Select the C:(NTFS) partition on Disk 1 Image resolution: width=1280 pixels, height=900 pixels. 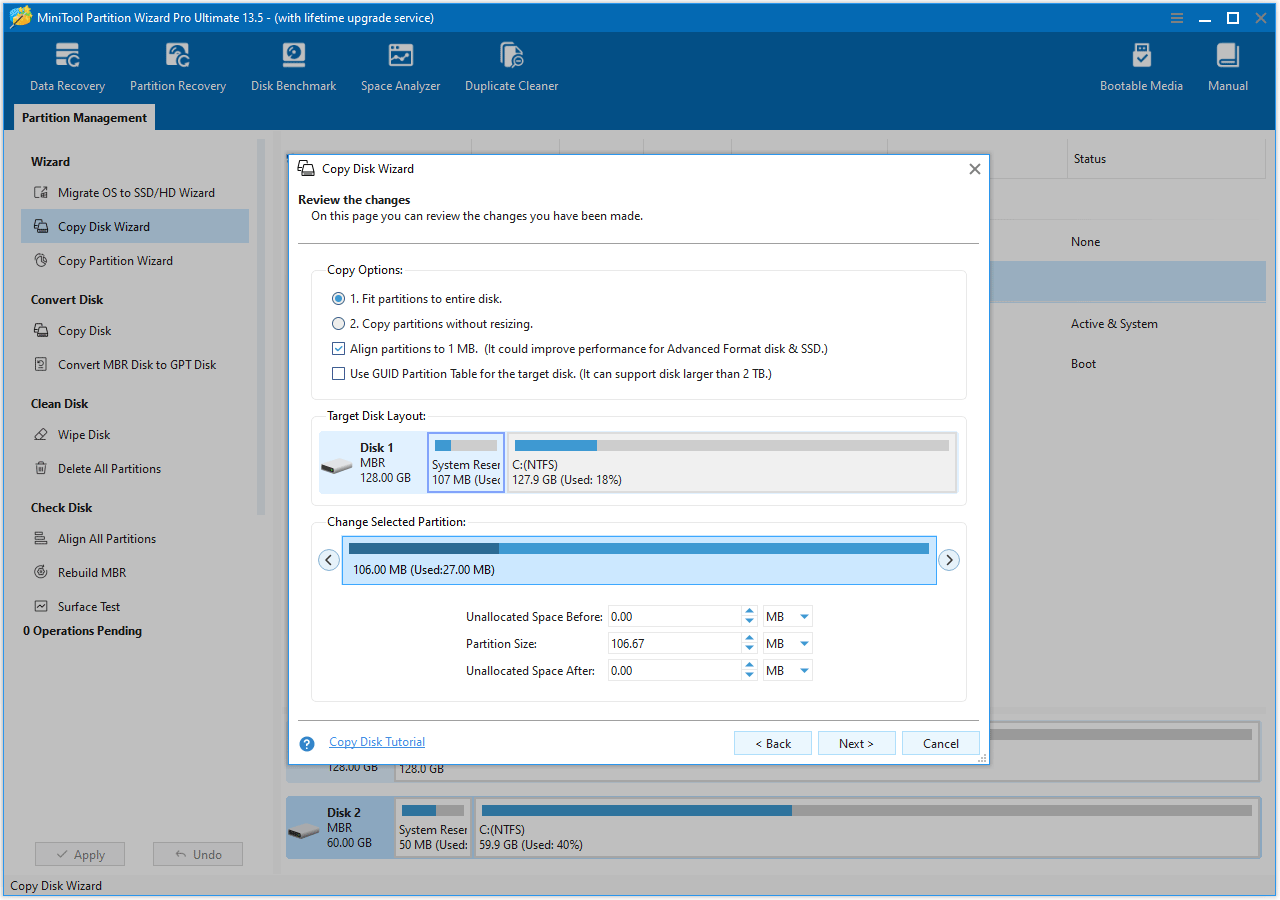(x=730, y=461)
